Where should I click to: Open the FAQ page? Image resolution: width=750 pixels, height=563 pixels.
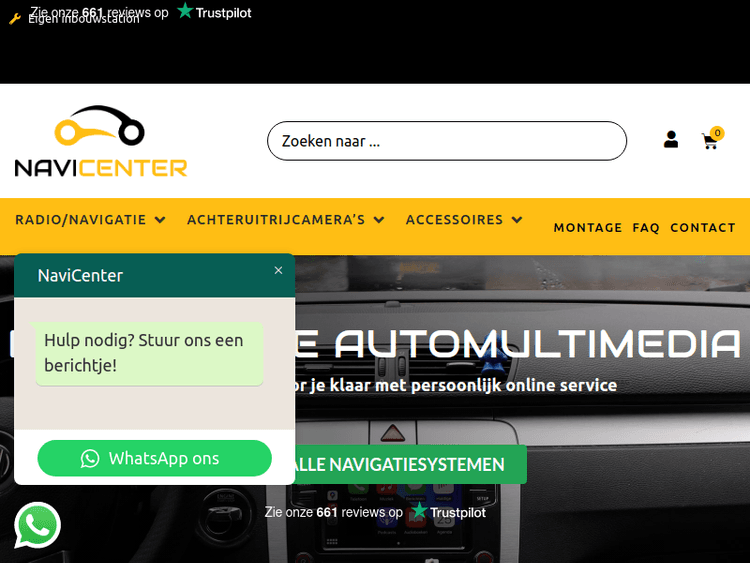coord(646,228)
